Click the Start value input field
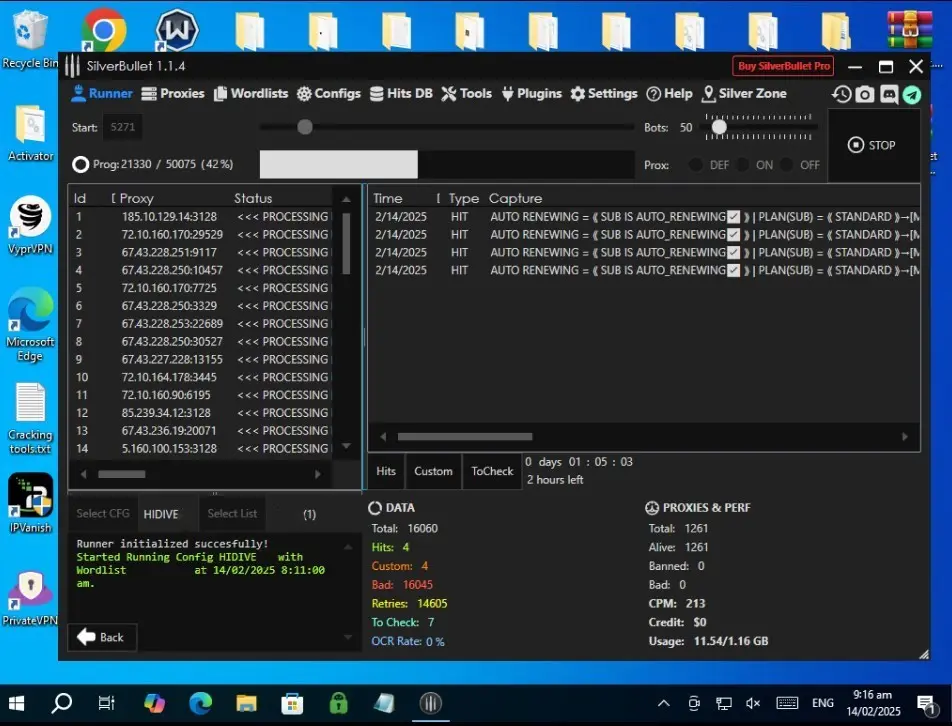Screen dimensions: 952x726 coord(123,127)
